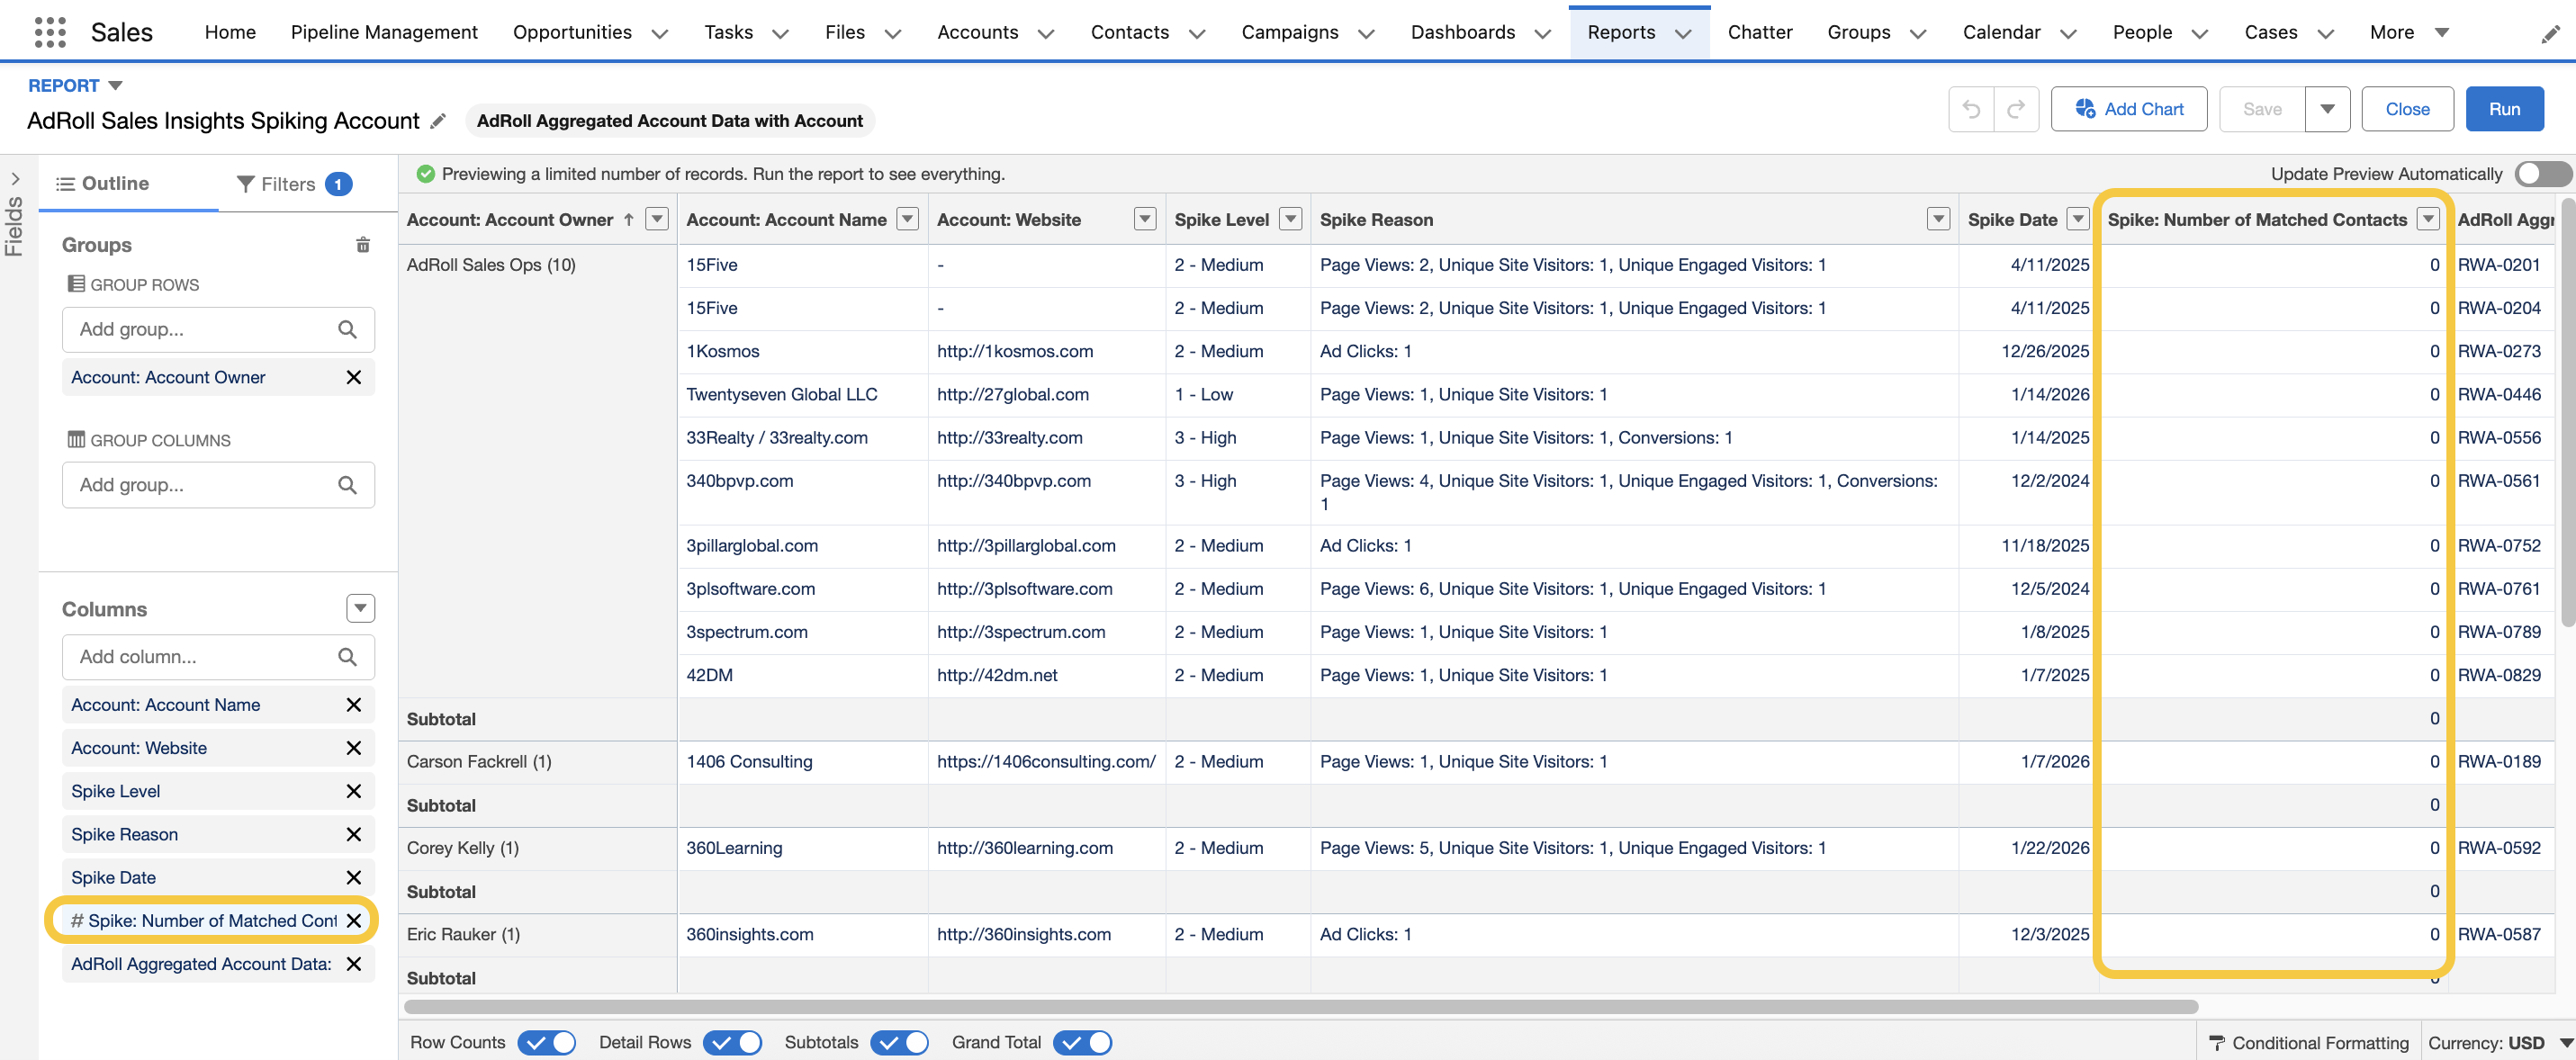Remove the Spike Date column

click(353, 877)
